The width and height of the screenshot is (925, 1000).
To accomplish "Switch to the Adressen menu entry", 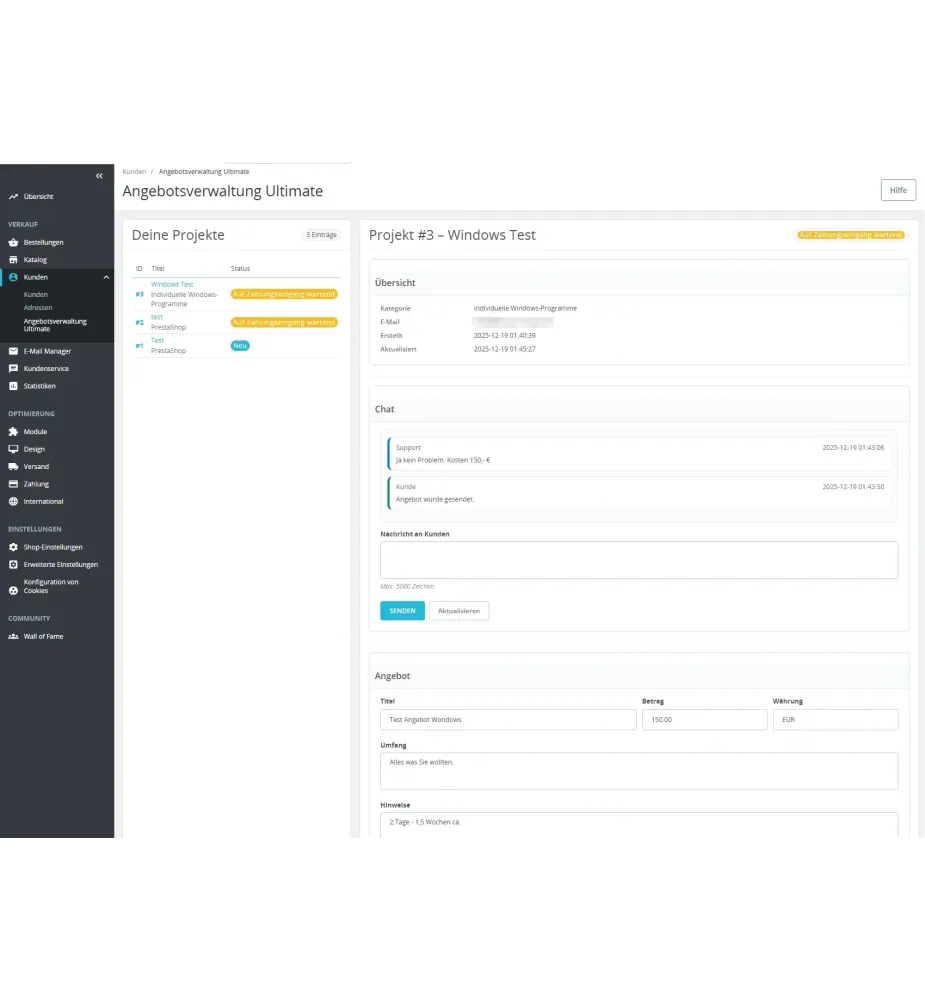I will tap(38, 307).
